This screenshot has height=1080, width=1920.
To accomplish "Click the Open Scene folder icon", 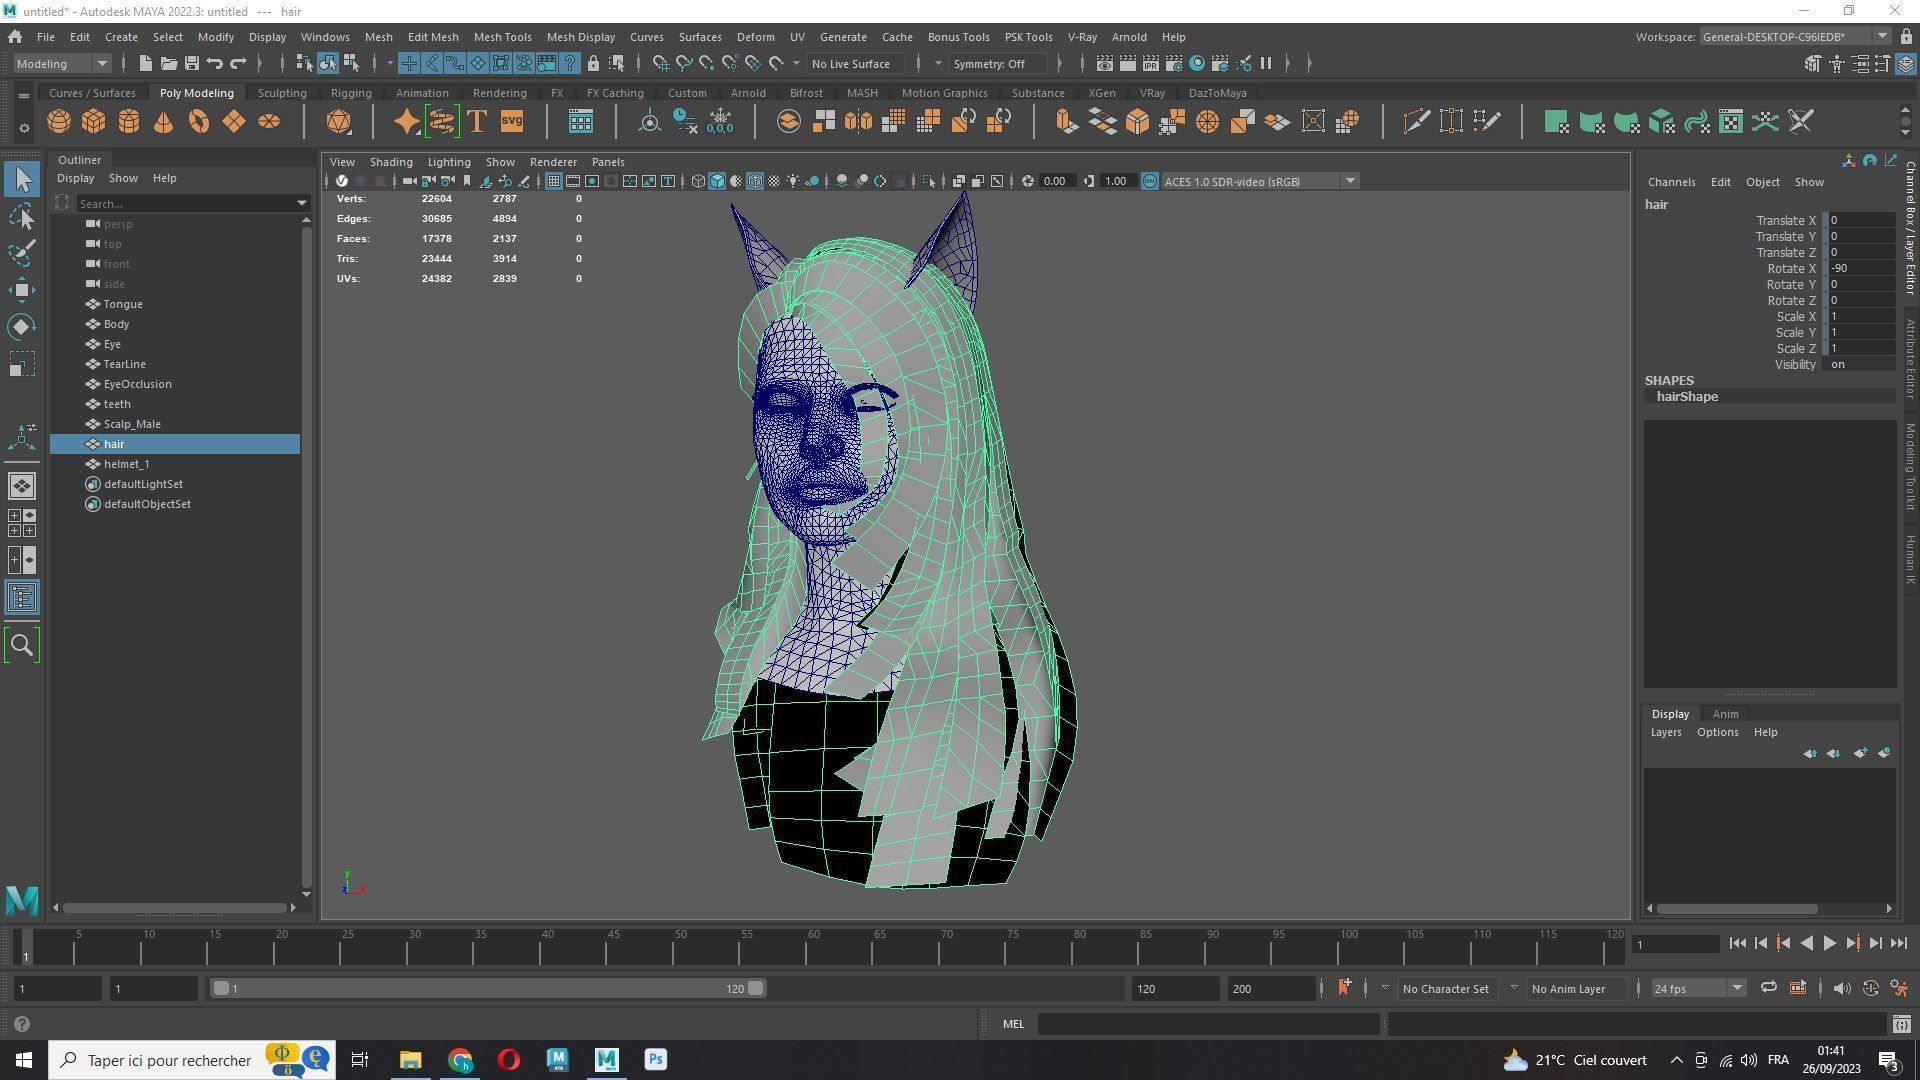I will pyautogui.click(x=168, y=63).
